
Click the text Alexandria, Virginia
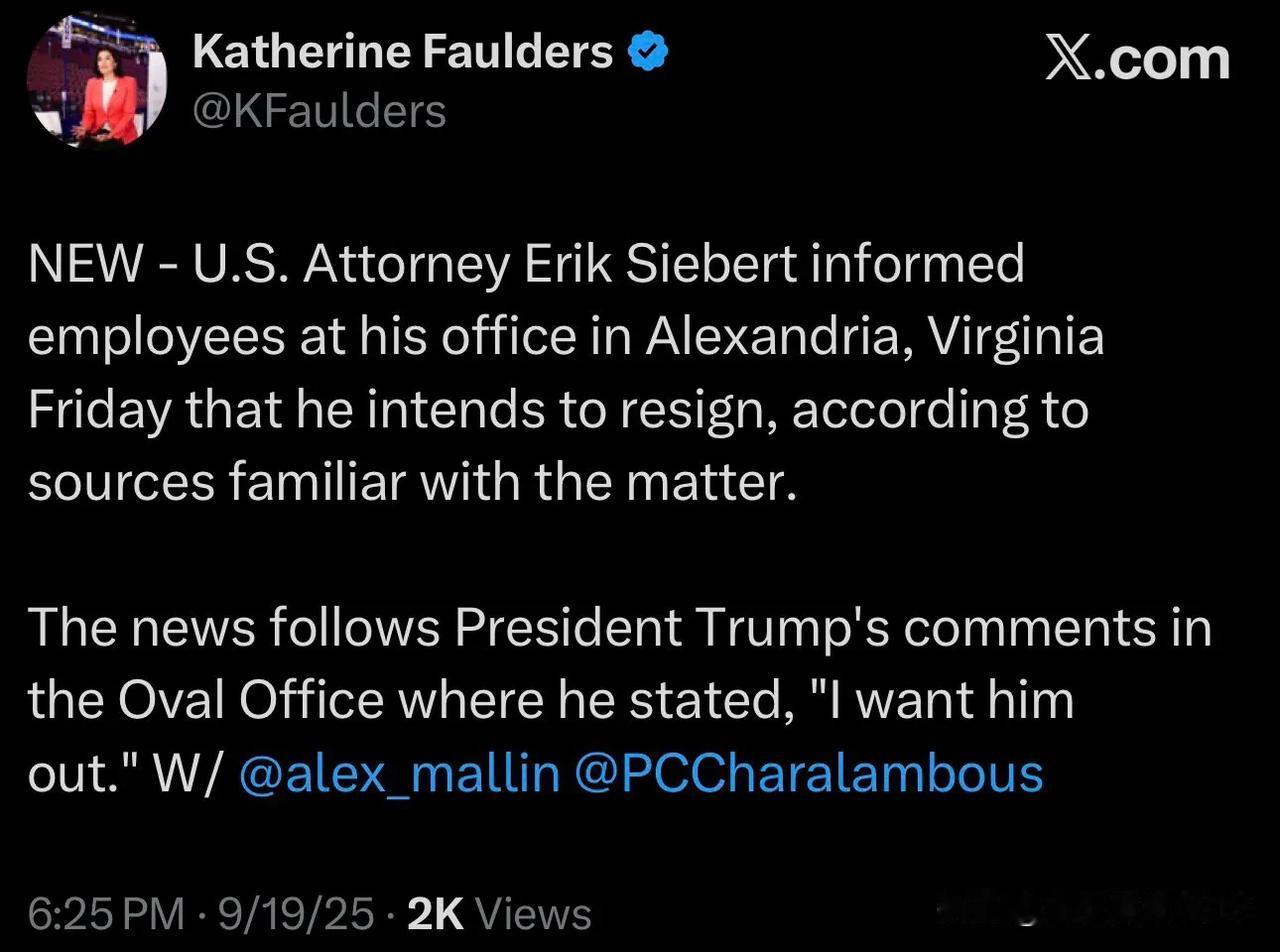(874, 337)
